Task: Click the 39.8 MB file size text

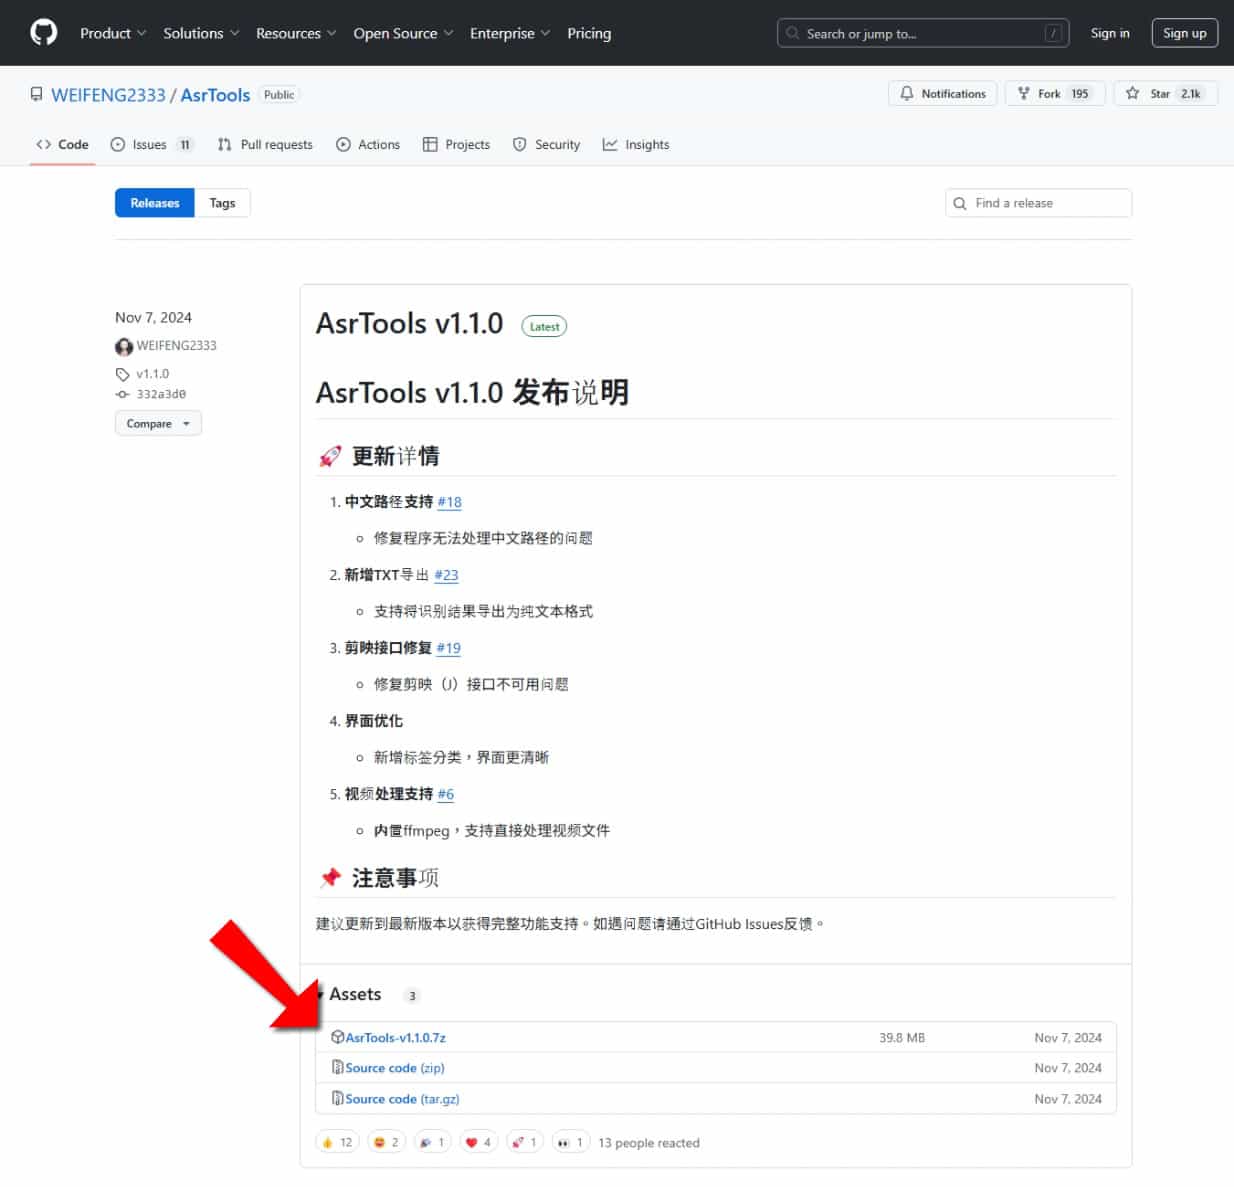Action: point(902,1038)
